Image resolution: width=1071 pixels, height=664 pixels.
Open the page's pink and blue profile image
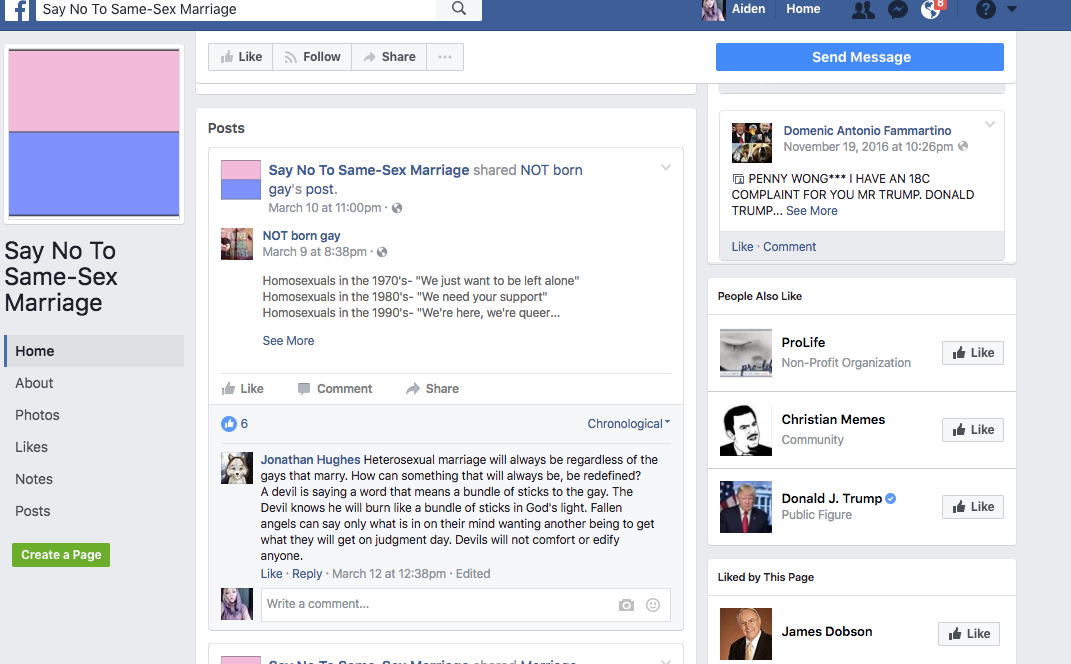94,133
